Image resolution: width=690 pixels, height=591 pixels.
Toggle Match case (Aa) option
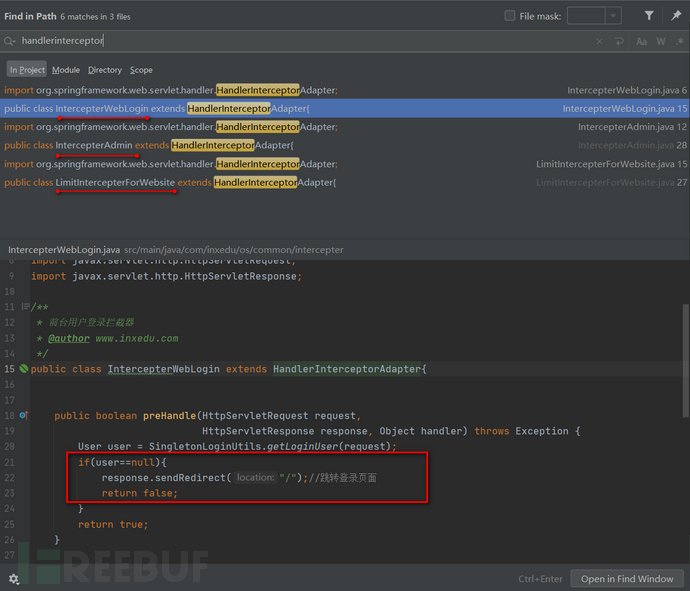[642, 42]
